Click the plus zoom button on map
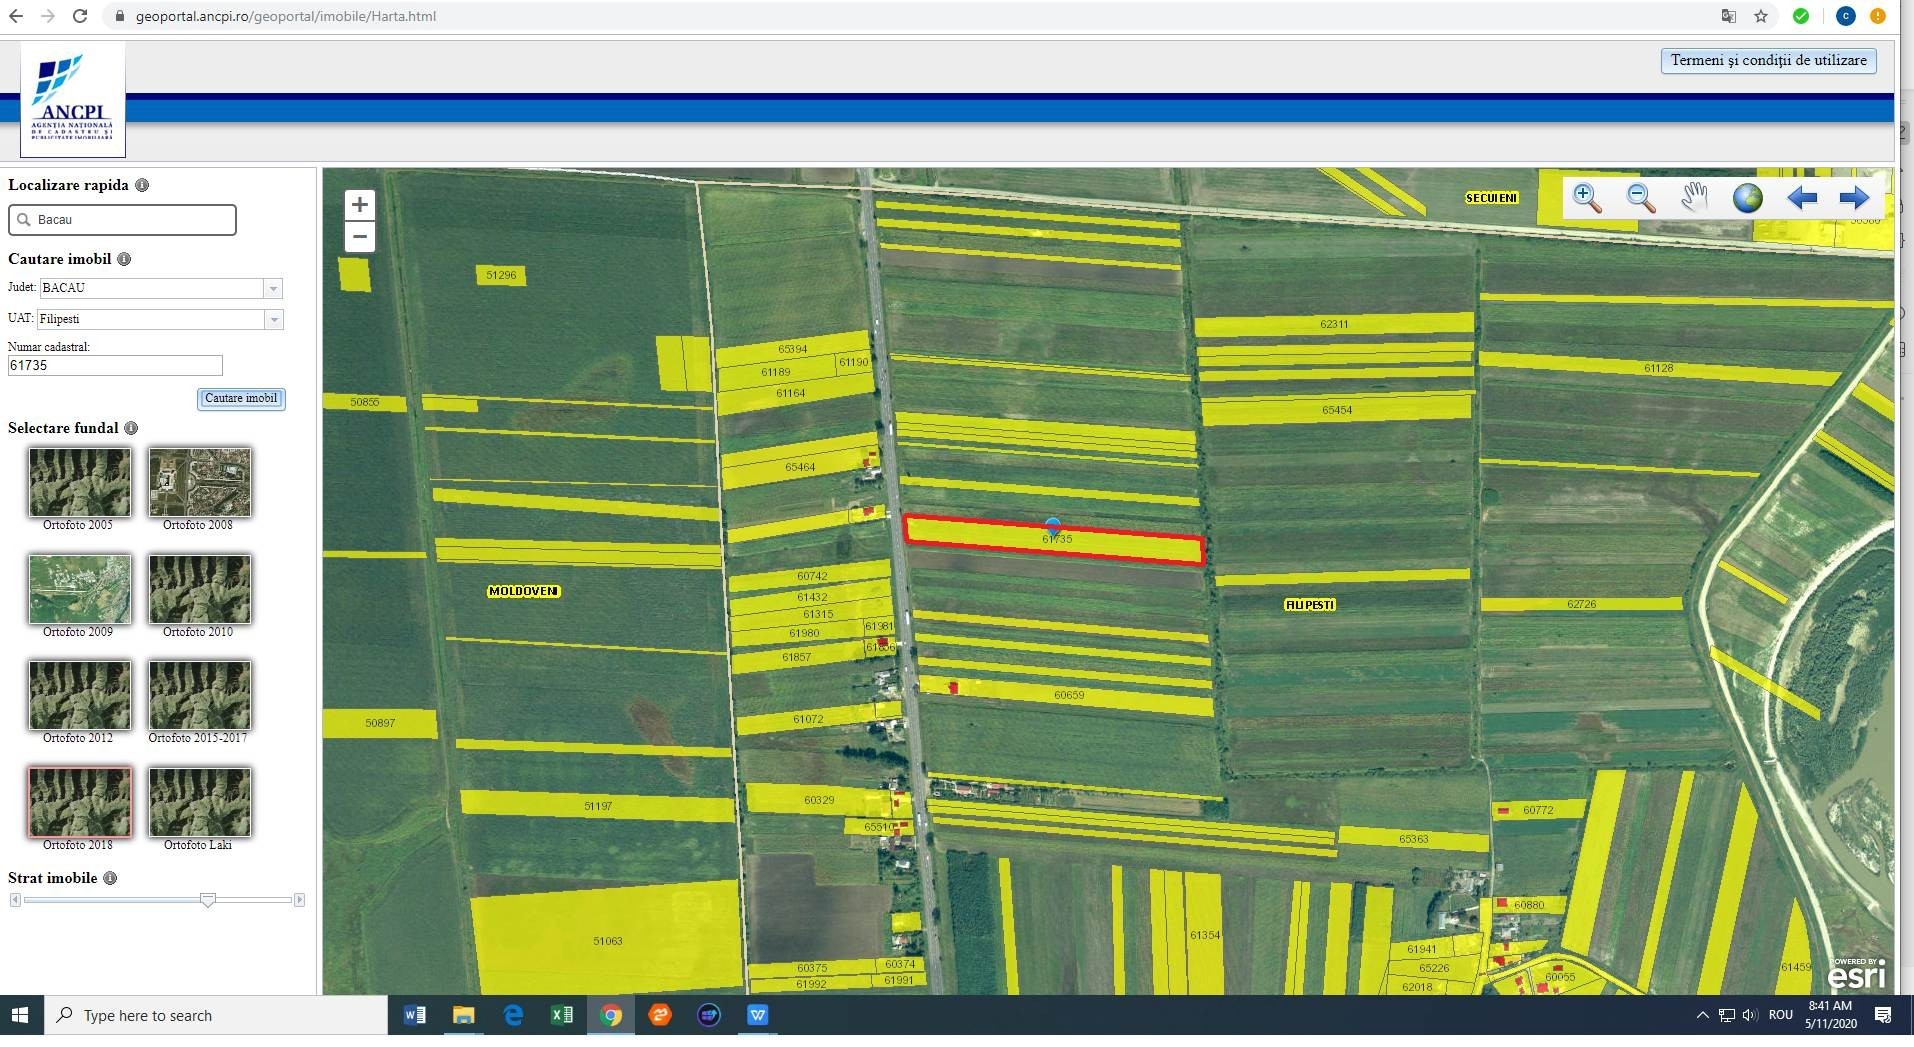The image size is (1914, 1047). (x=360, y=205)
